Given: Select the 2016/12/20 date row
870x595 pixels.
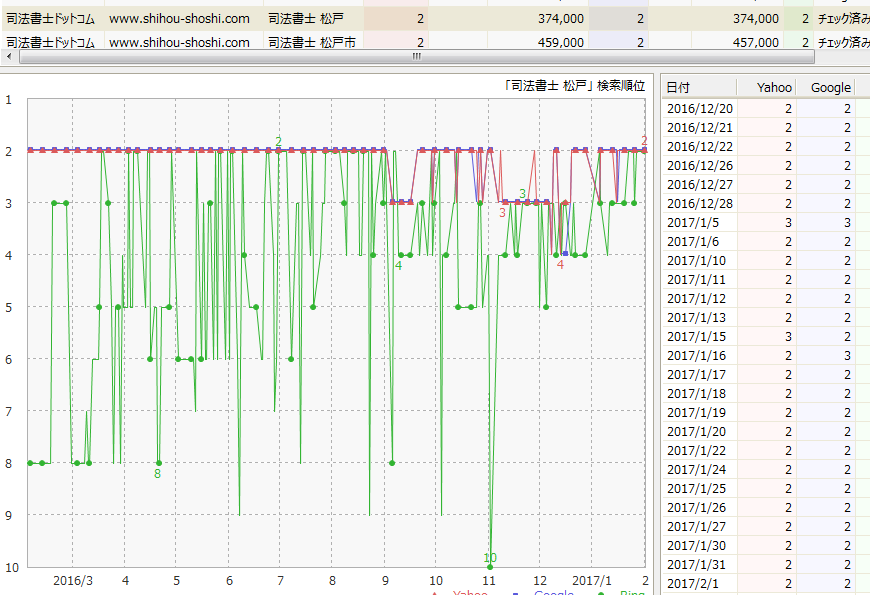Looking at the screenshot, I should pos(766,108).
